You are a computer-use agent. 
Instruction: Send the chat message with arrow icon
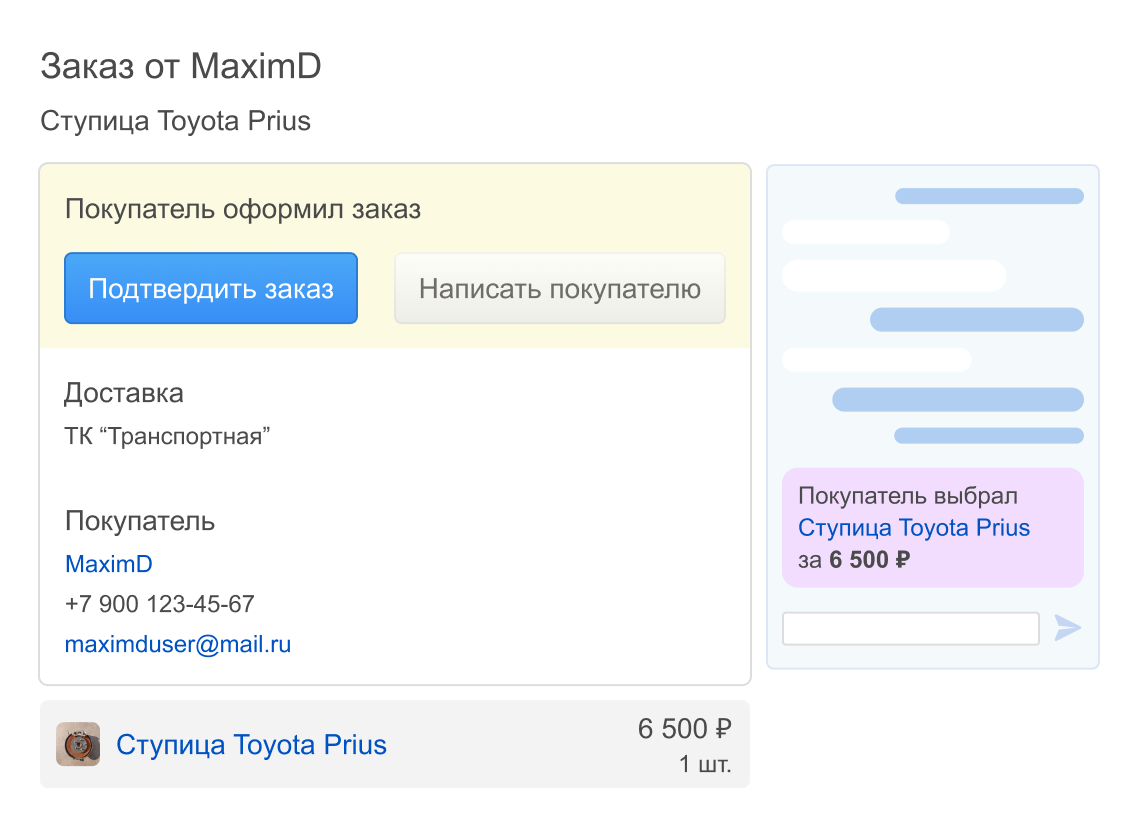point(1067,628)
